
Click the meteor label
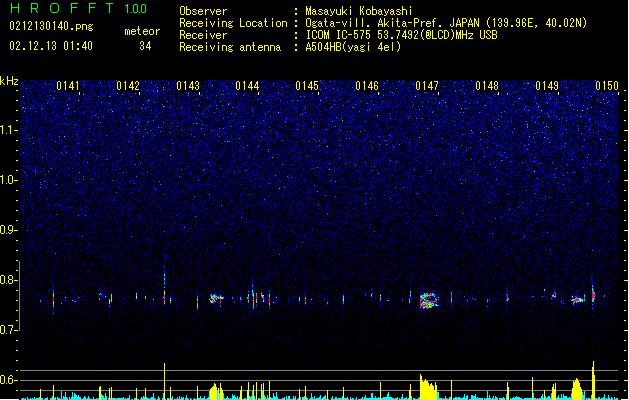(x=142, y=31)
